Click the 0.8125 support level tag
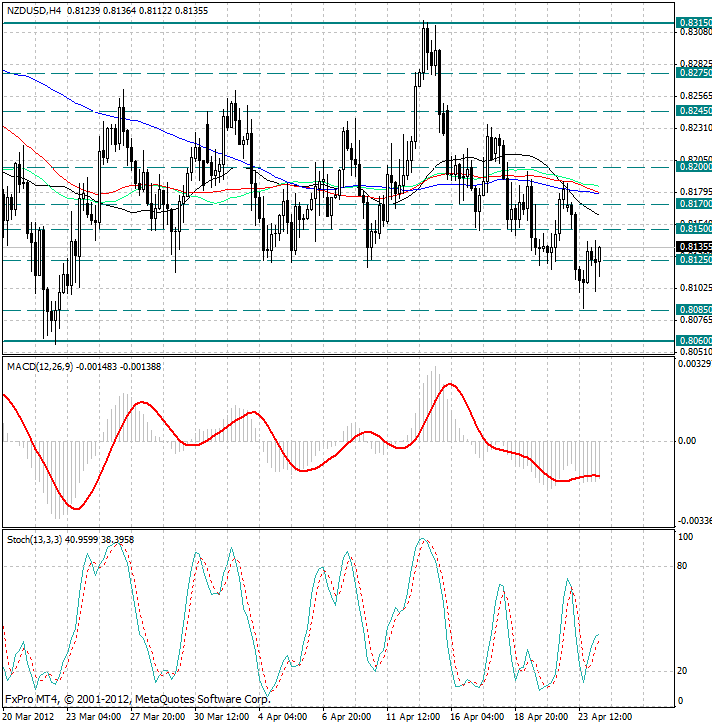The image size is (712, 724). [x=694, y=260]
